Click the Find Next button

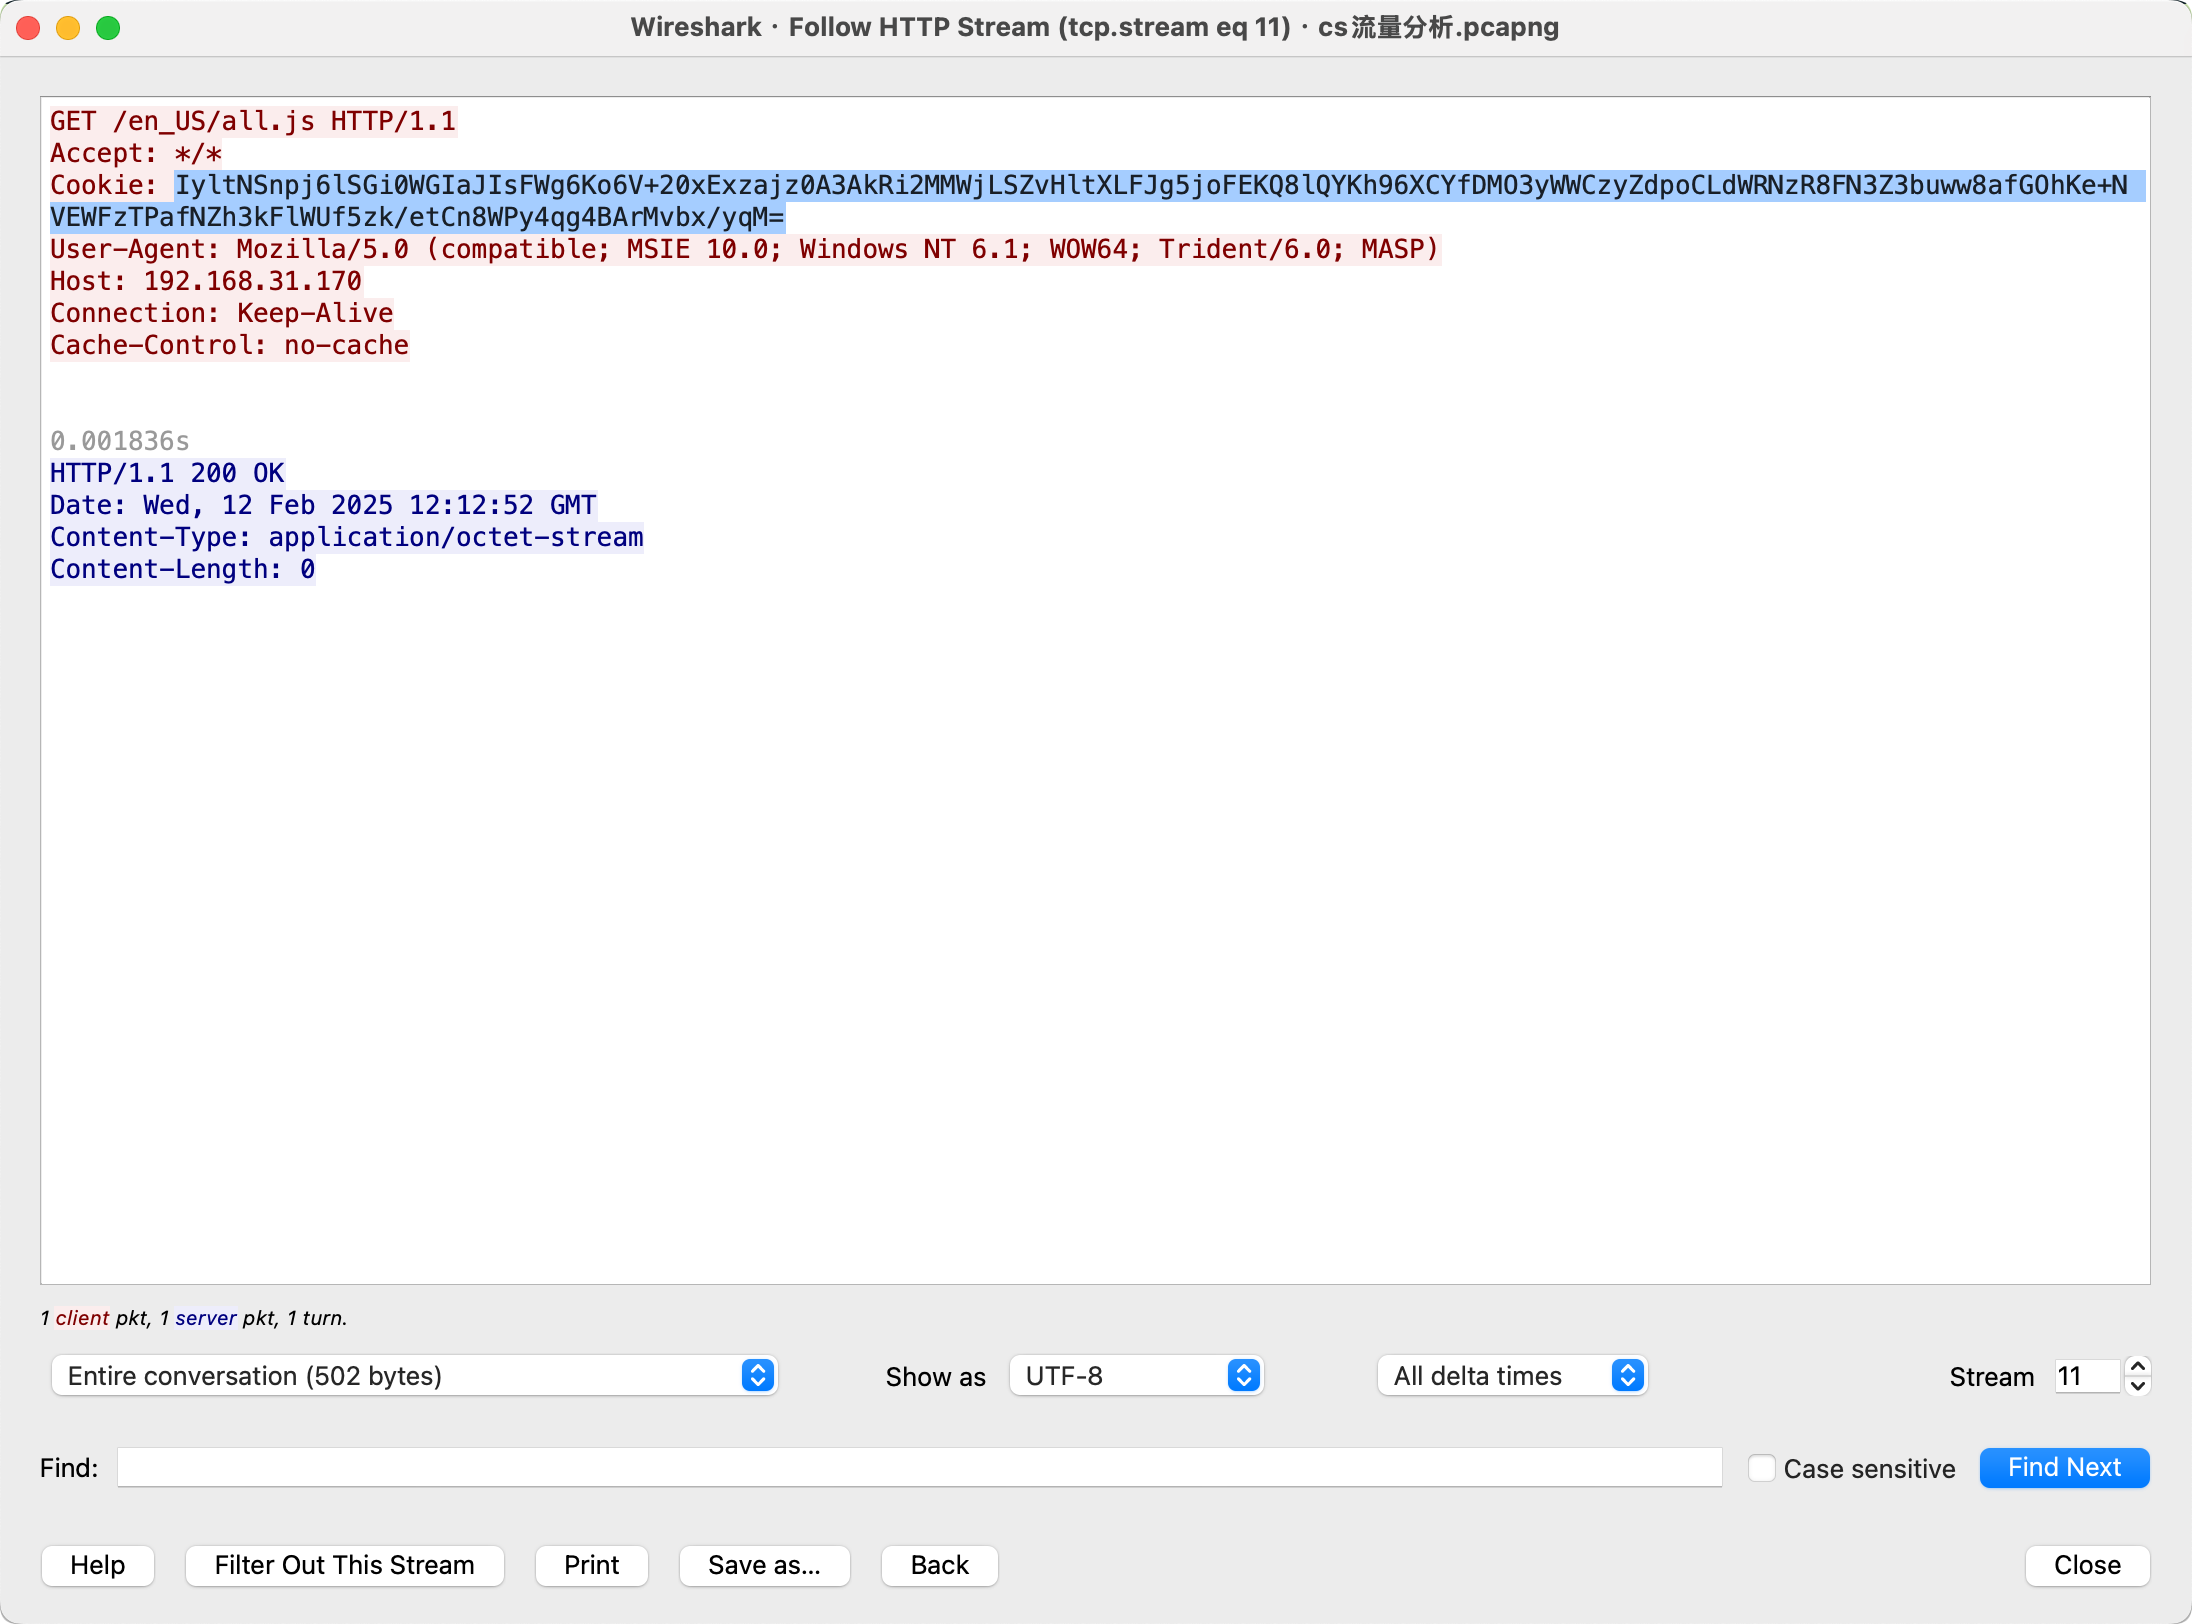pyautogui.click(x=2064, y=1467)
